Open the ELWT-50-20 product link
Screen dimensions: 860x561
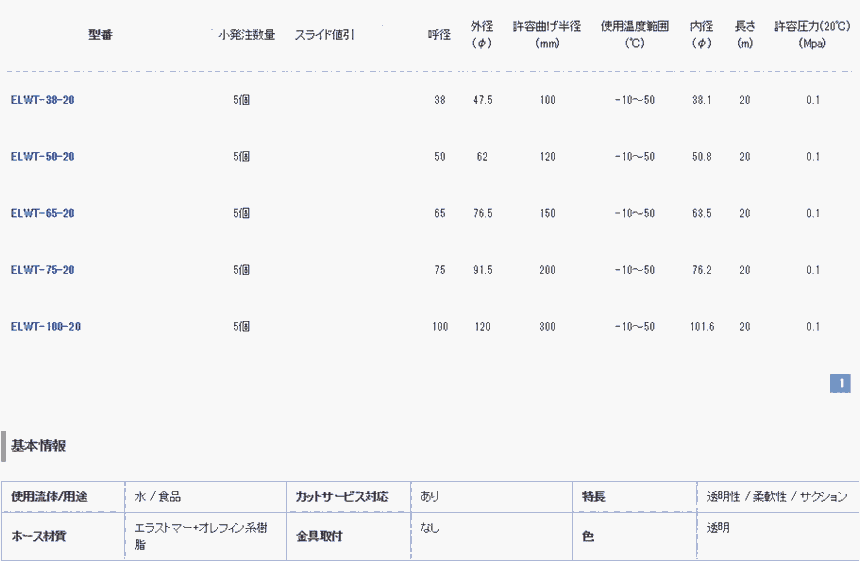pyautogui.click(x=42, y=157)
